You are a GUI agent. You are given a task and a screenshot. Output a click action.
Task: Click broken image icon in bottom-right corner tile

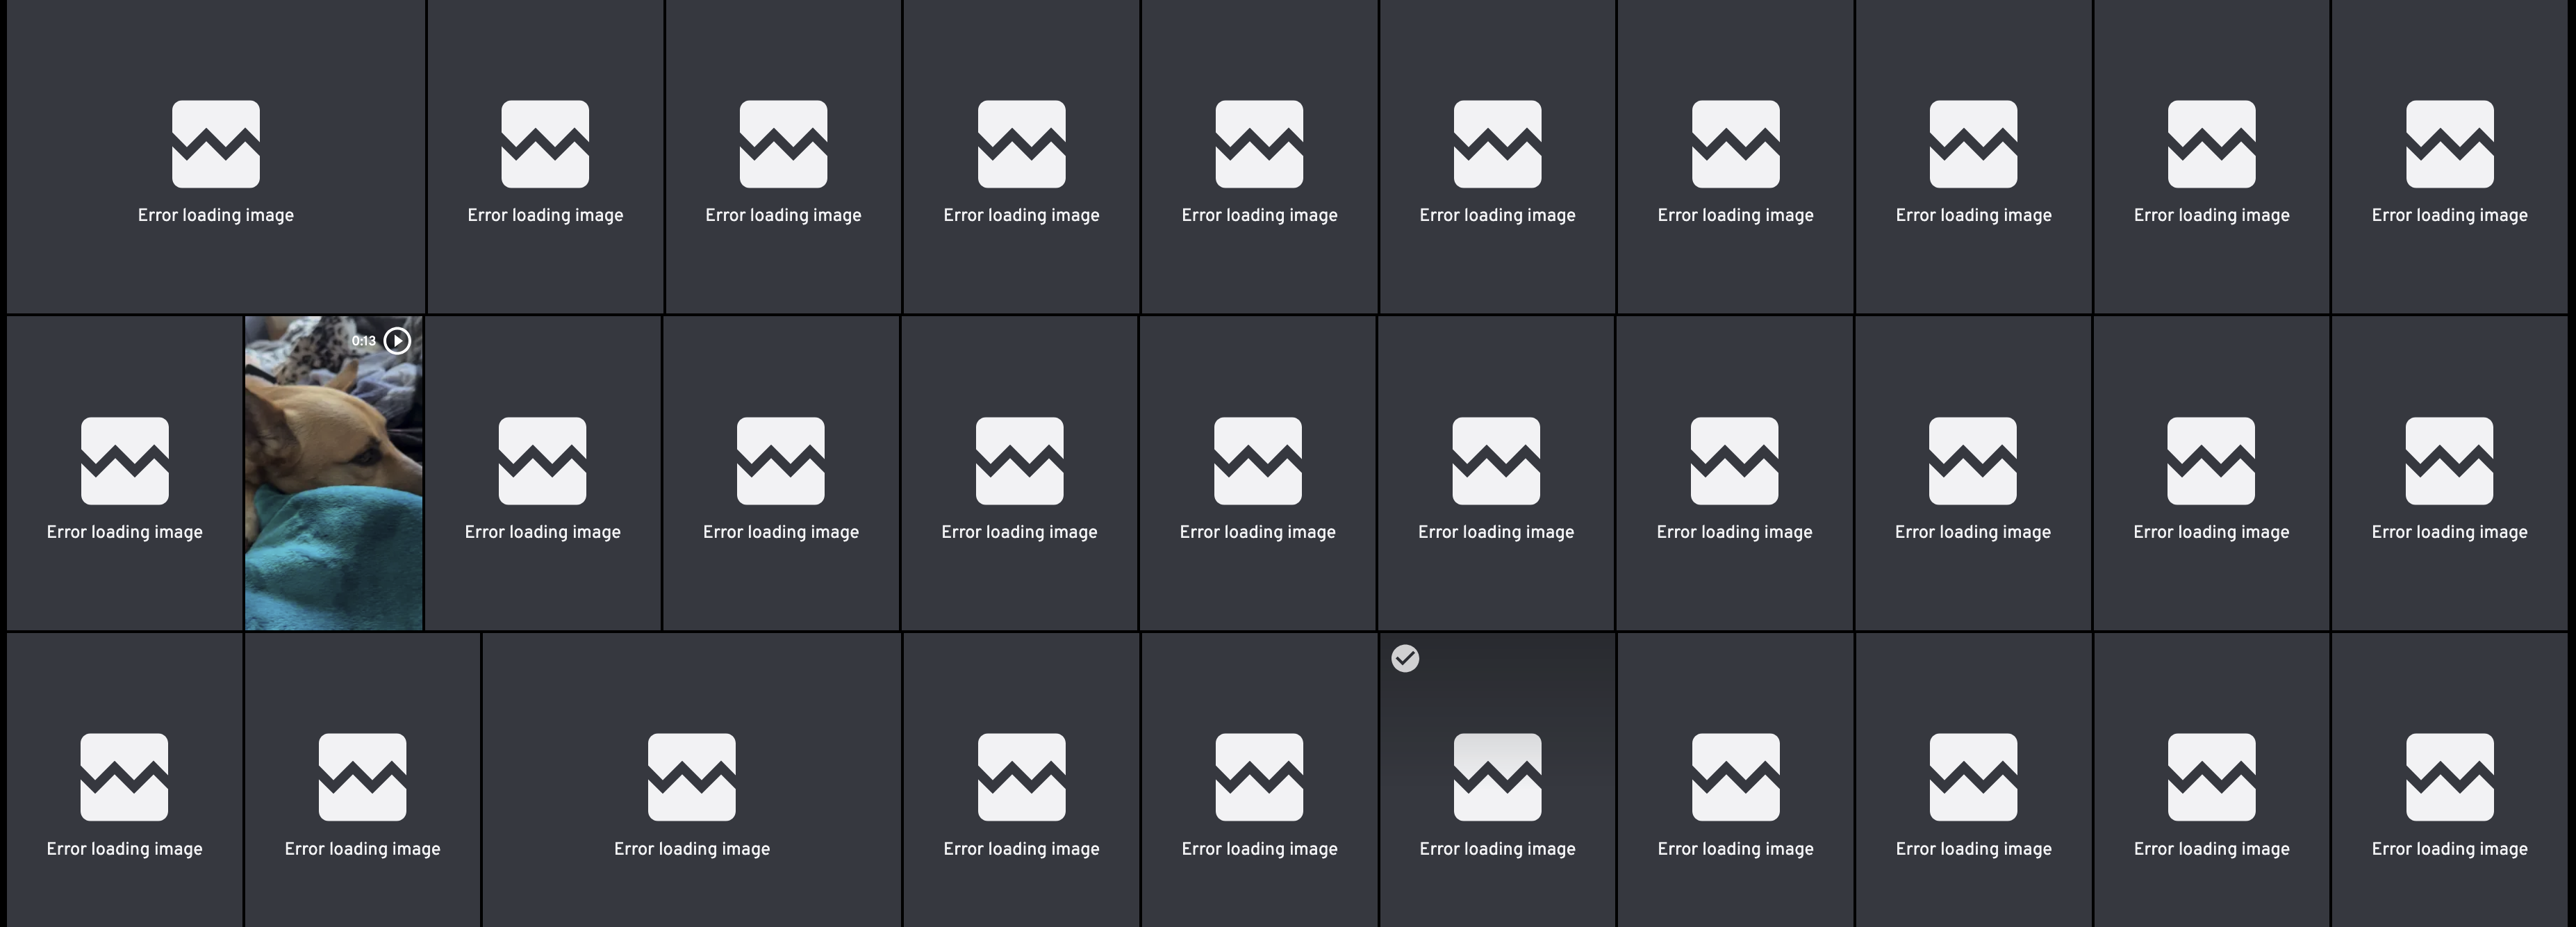2449,777
